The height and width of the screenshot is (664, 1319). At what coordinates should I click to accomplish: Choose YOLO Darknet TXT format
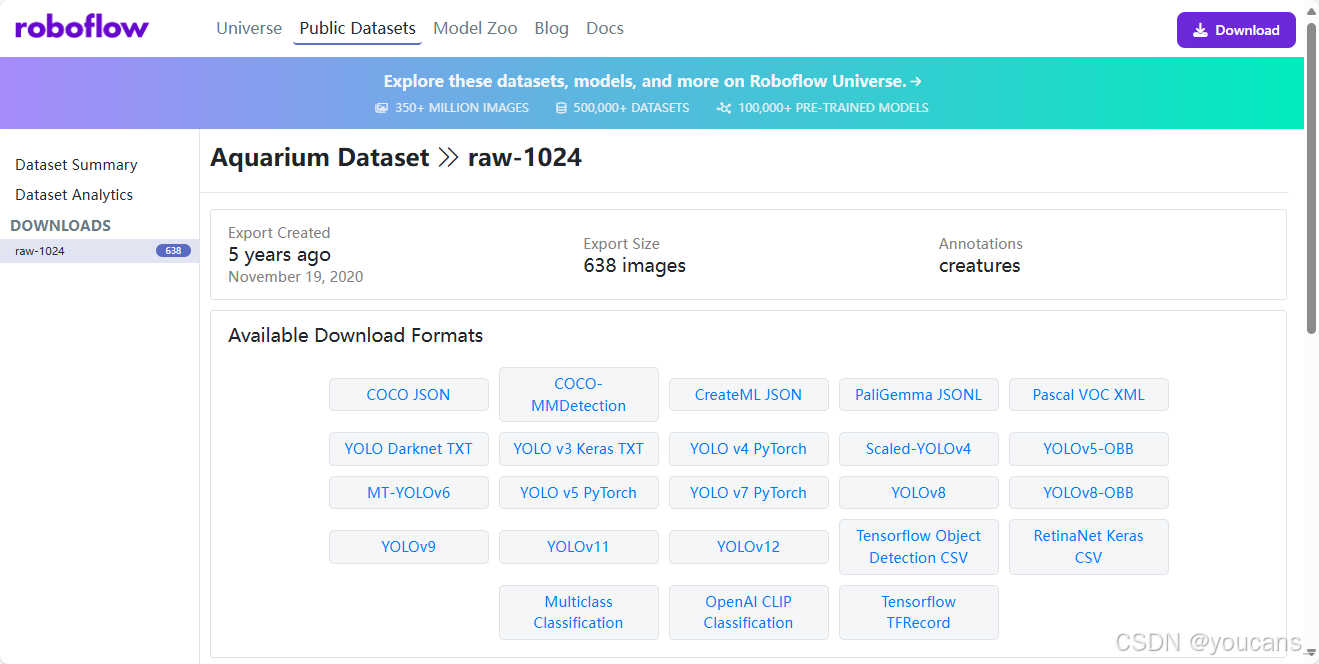point(409,449)
